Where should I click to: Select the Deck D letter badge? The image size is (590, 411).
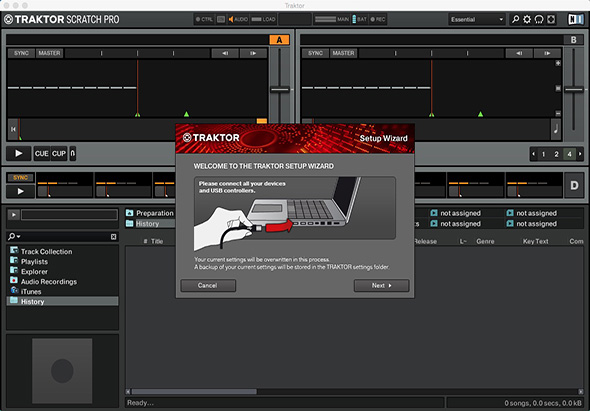574,185
